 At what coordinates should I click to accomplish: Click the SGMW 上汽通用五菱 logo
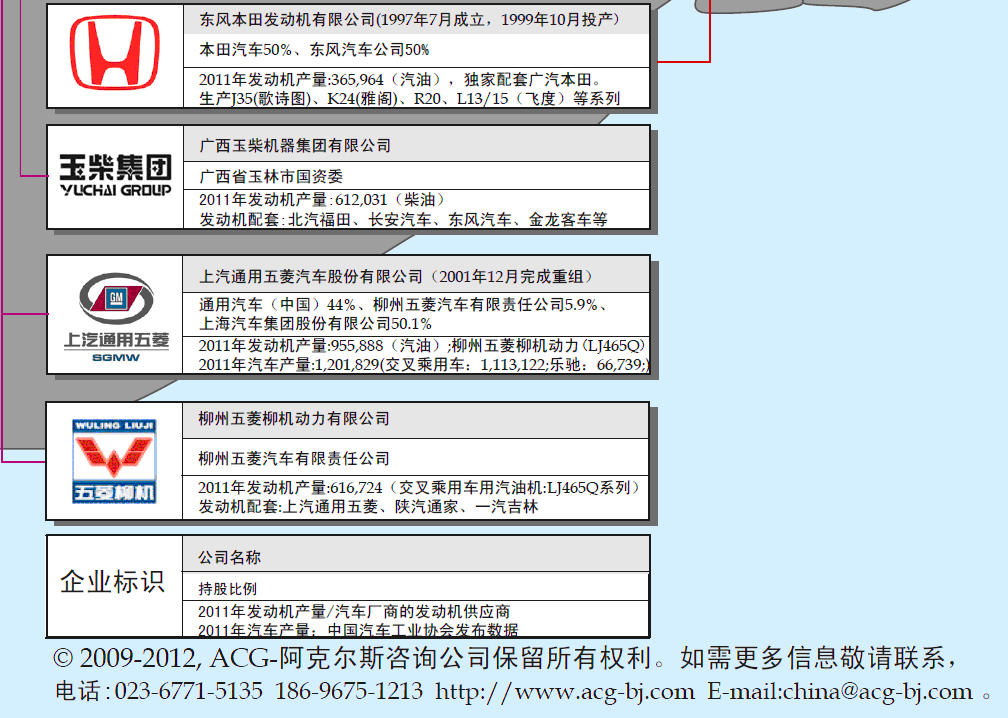(116, 318)
